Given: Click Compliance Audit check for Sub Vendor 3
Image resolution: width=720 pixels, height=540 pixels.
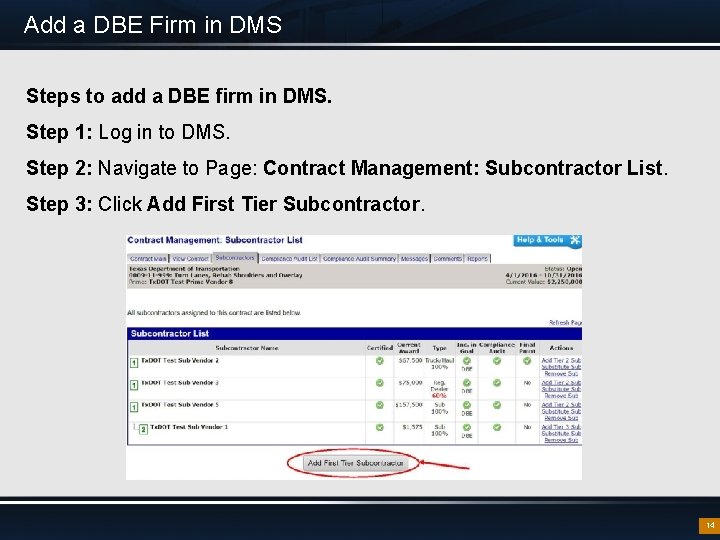Looking at the screenshot, I should click(497, 382).
